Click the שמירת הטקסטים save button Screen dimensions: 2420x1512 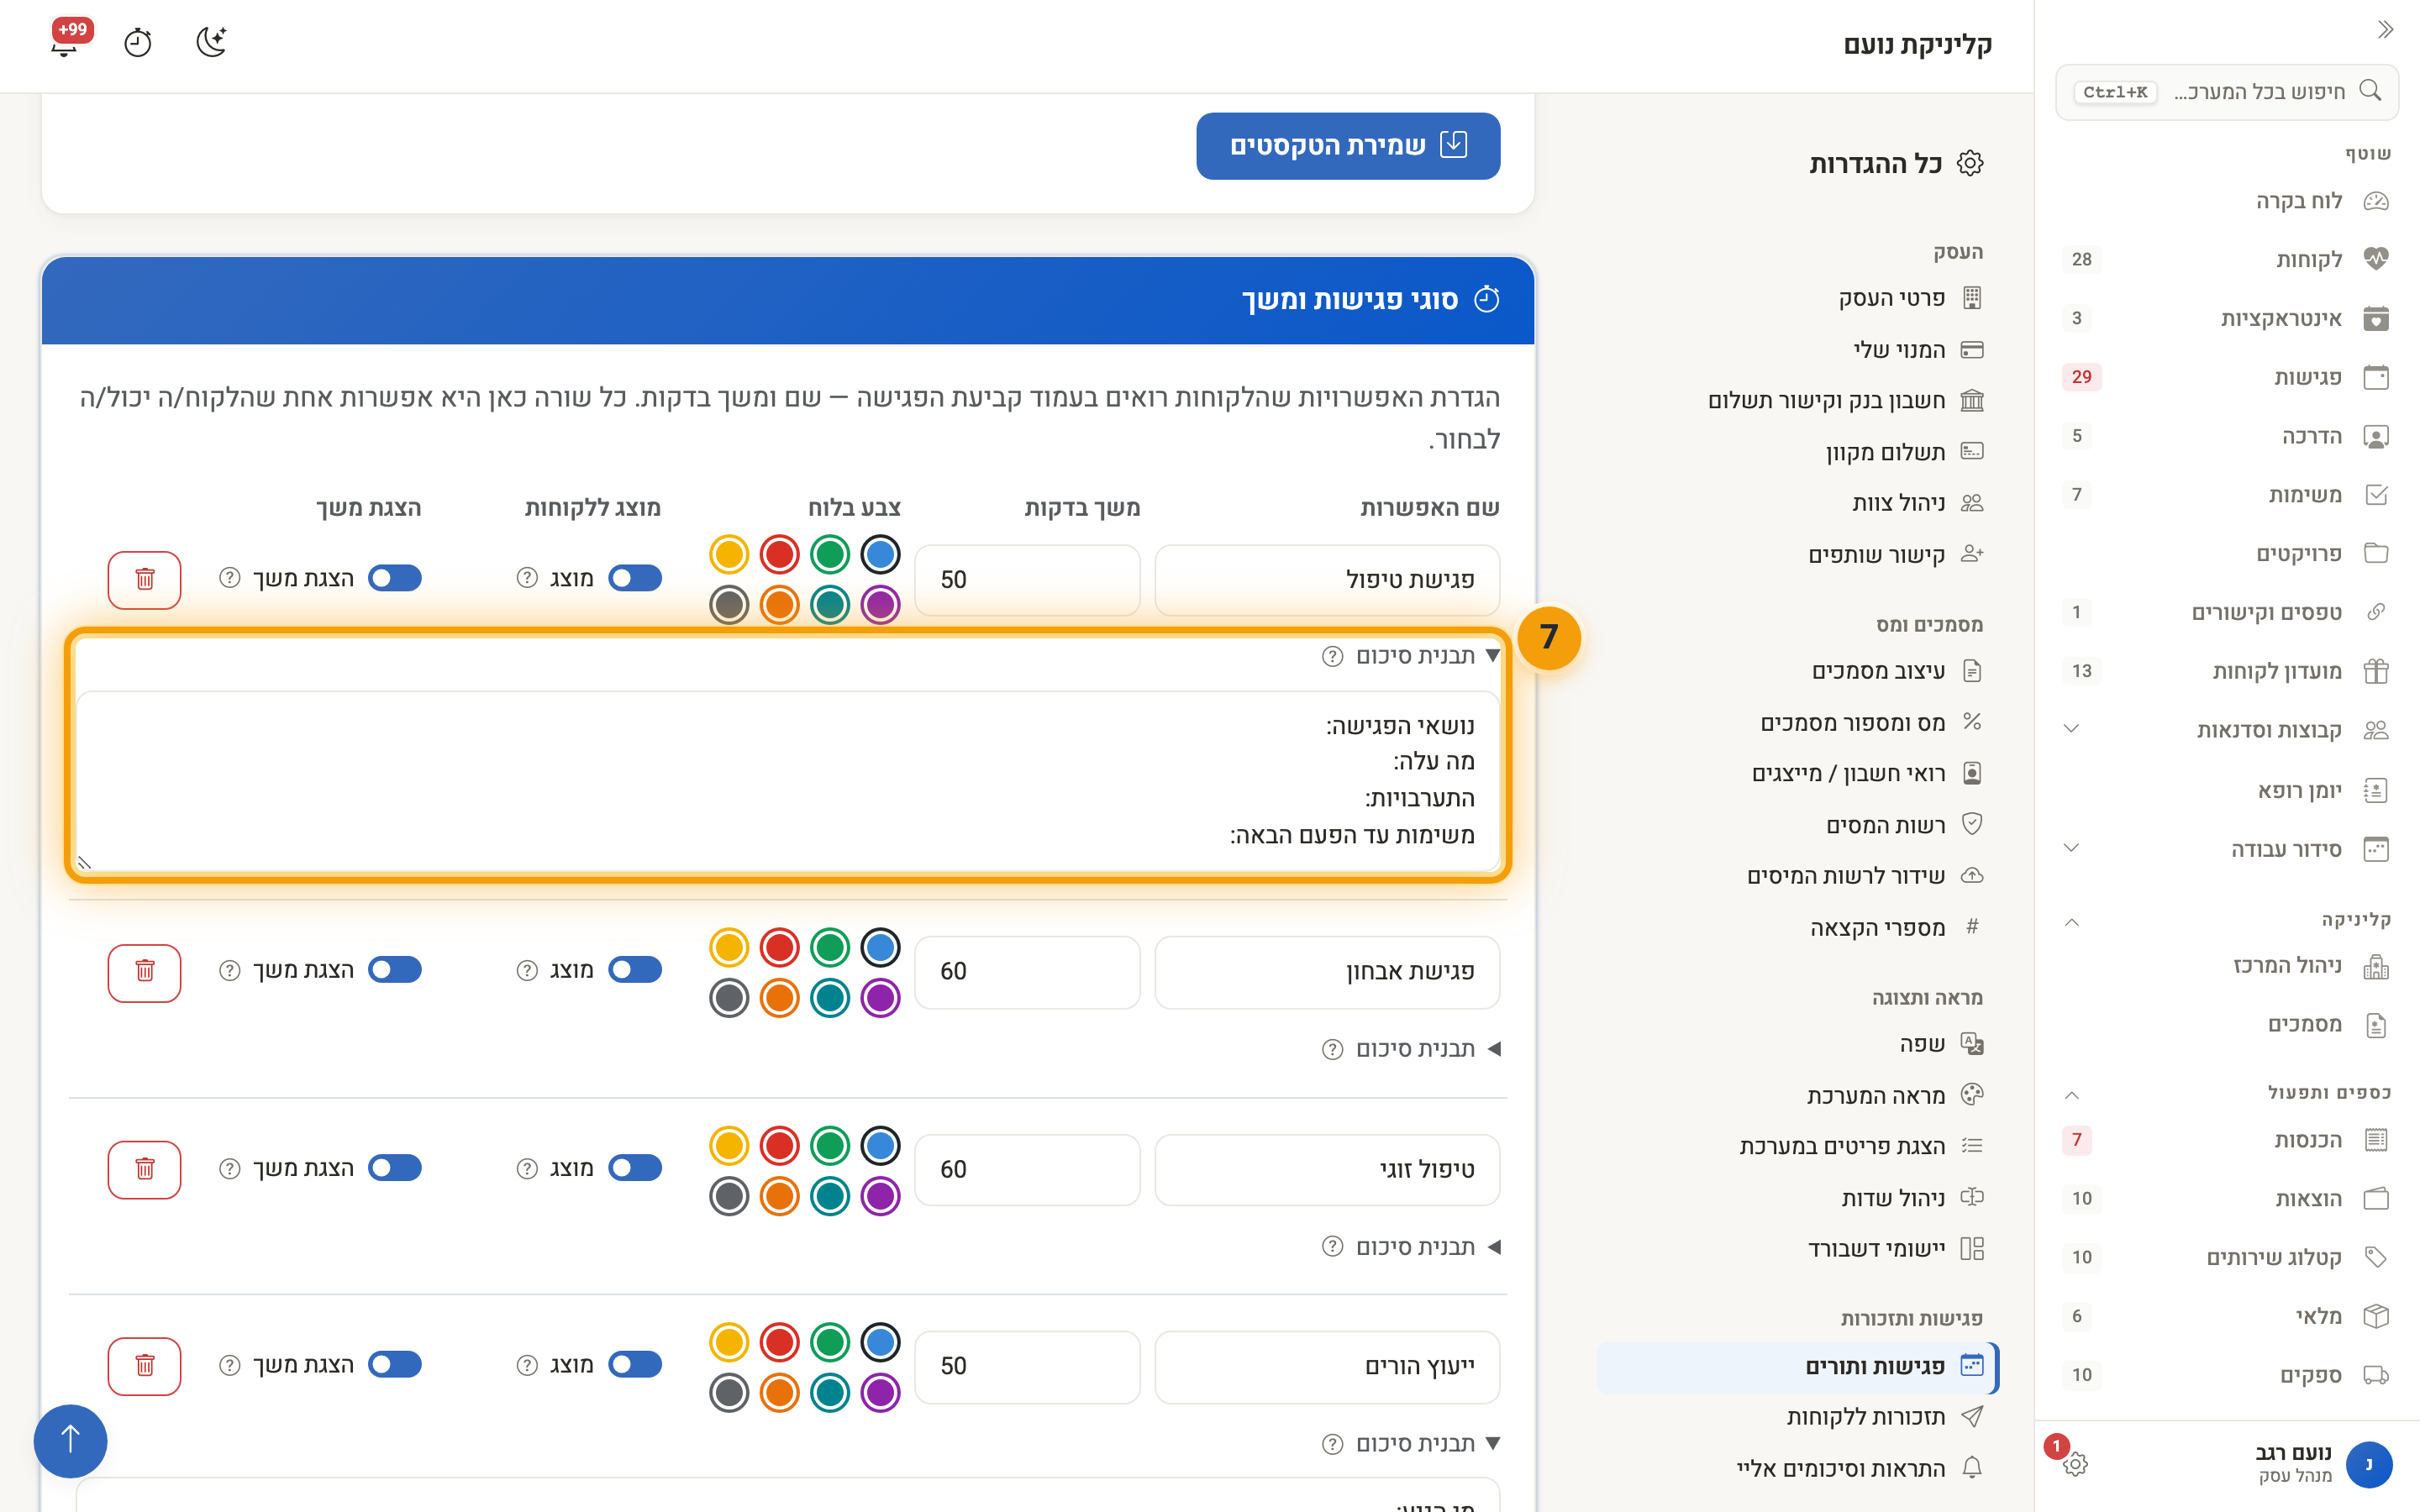point(1348,146)
